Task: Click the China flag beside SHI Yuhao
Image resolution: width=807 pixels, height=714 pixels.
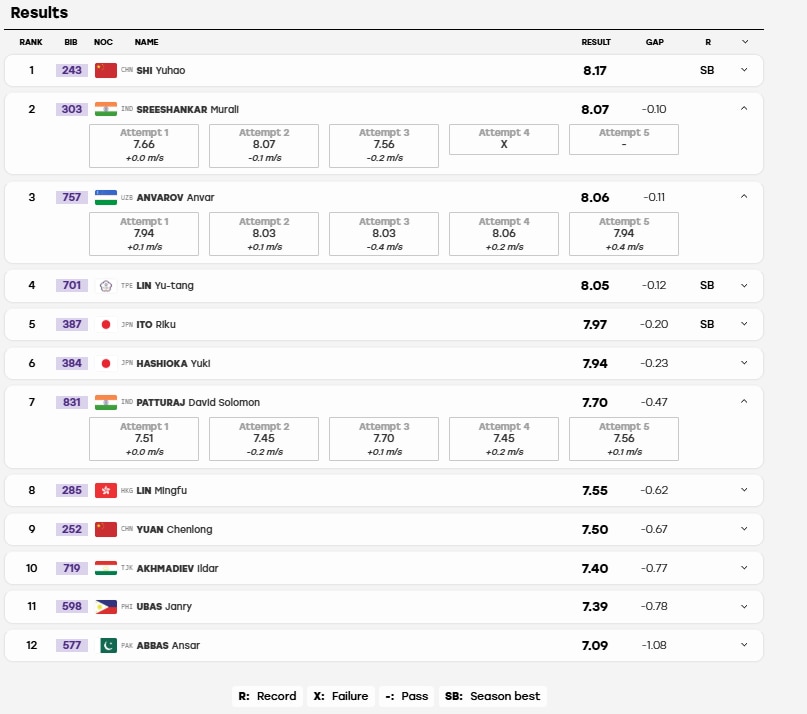Action: (106, 71)
